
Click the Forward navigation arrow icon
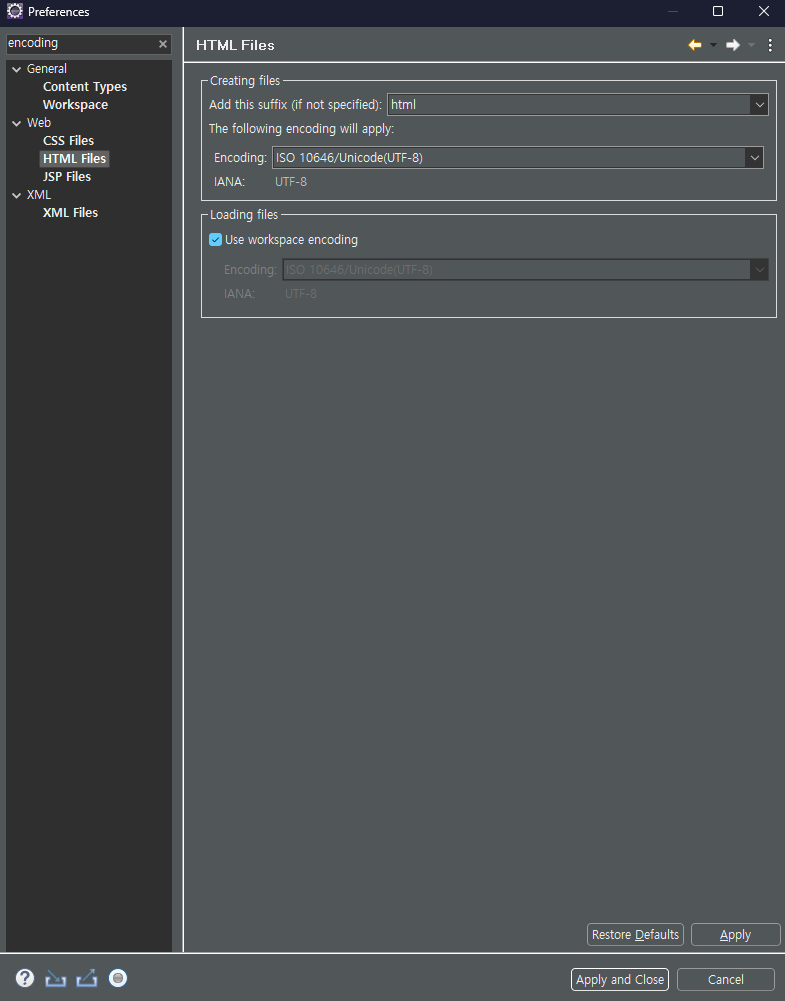(x=733, y=45)
